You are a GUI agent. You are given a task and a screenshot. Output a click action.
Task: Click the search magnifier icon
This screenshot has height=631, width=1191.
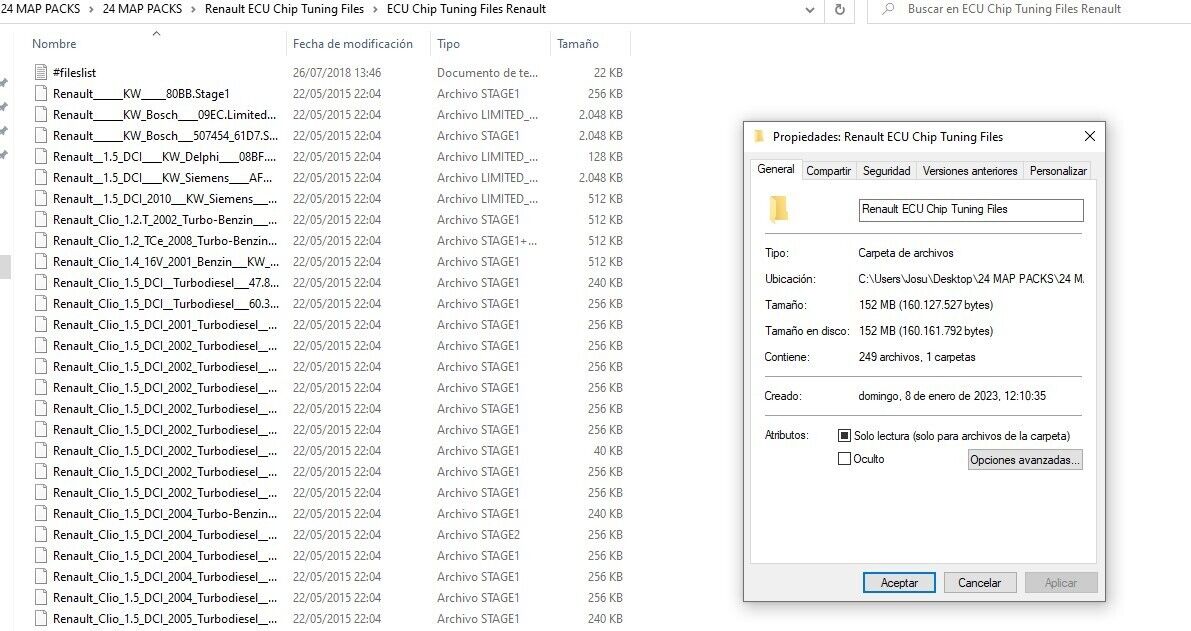(888, 9)
